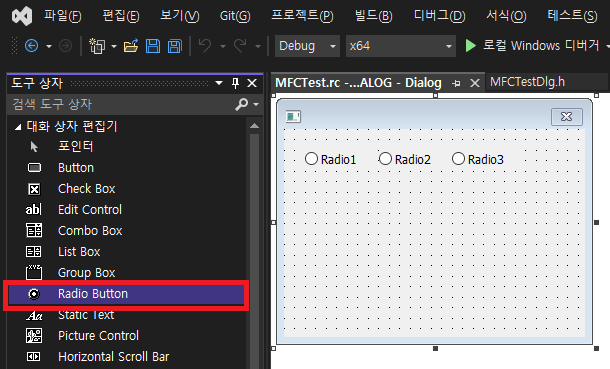Viewport: 610px width, 369px height.
Task: Pin the MFCTest.rc dialog tab
Action: 456,83
